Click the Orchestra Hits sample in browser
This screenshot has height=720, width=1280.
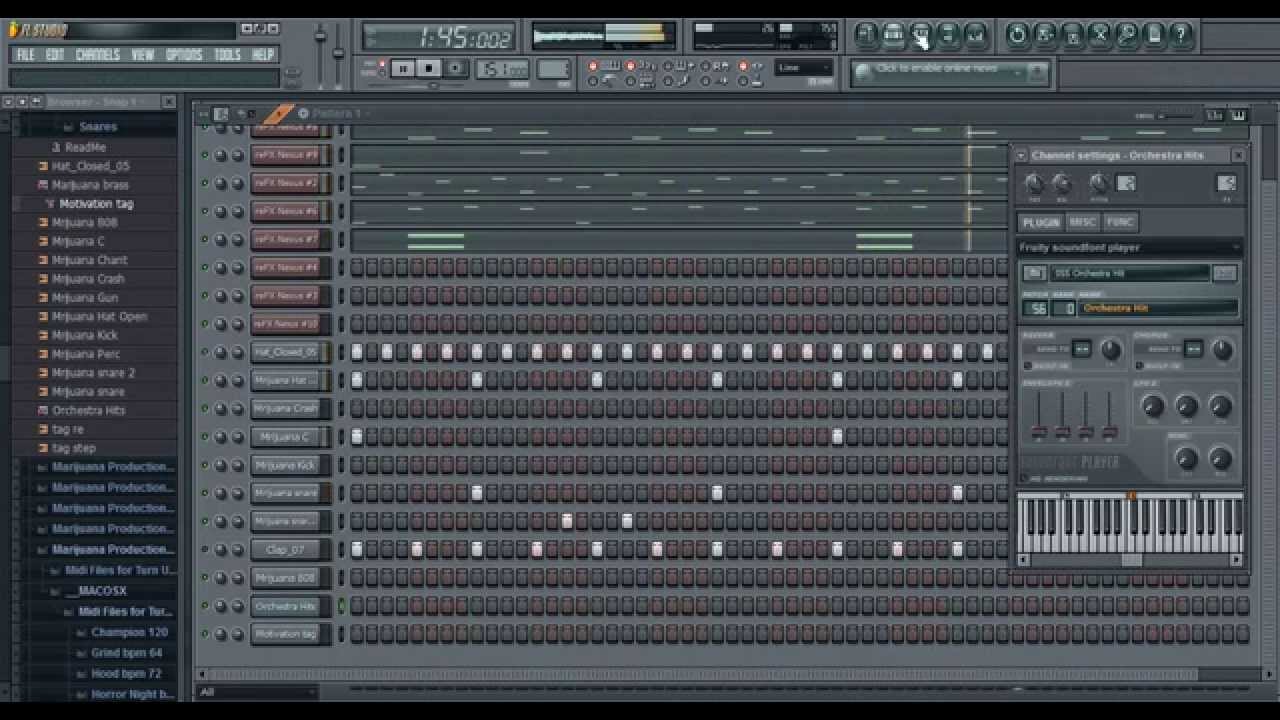[x=88, y=410]
